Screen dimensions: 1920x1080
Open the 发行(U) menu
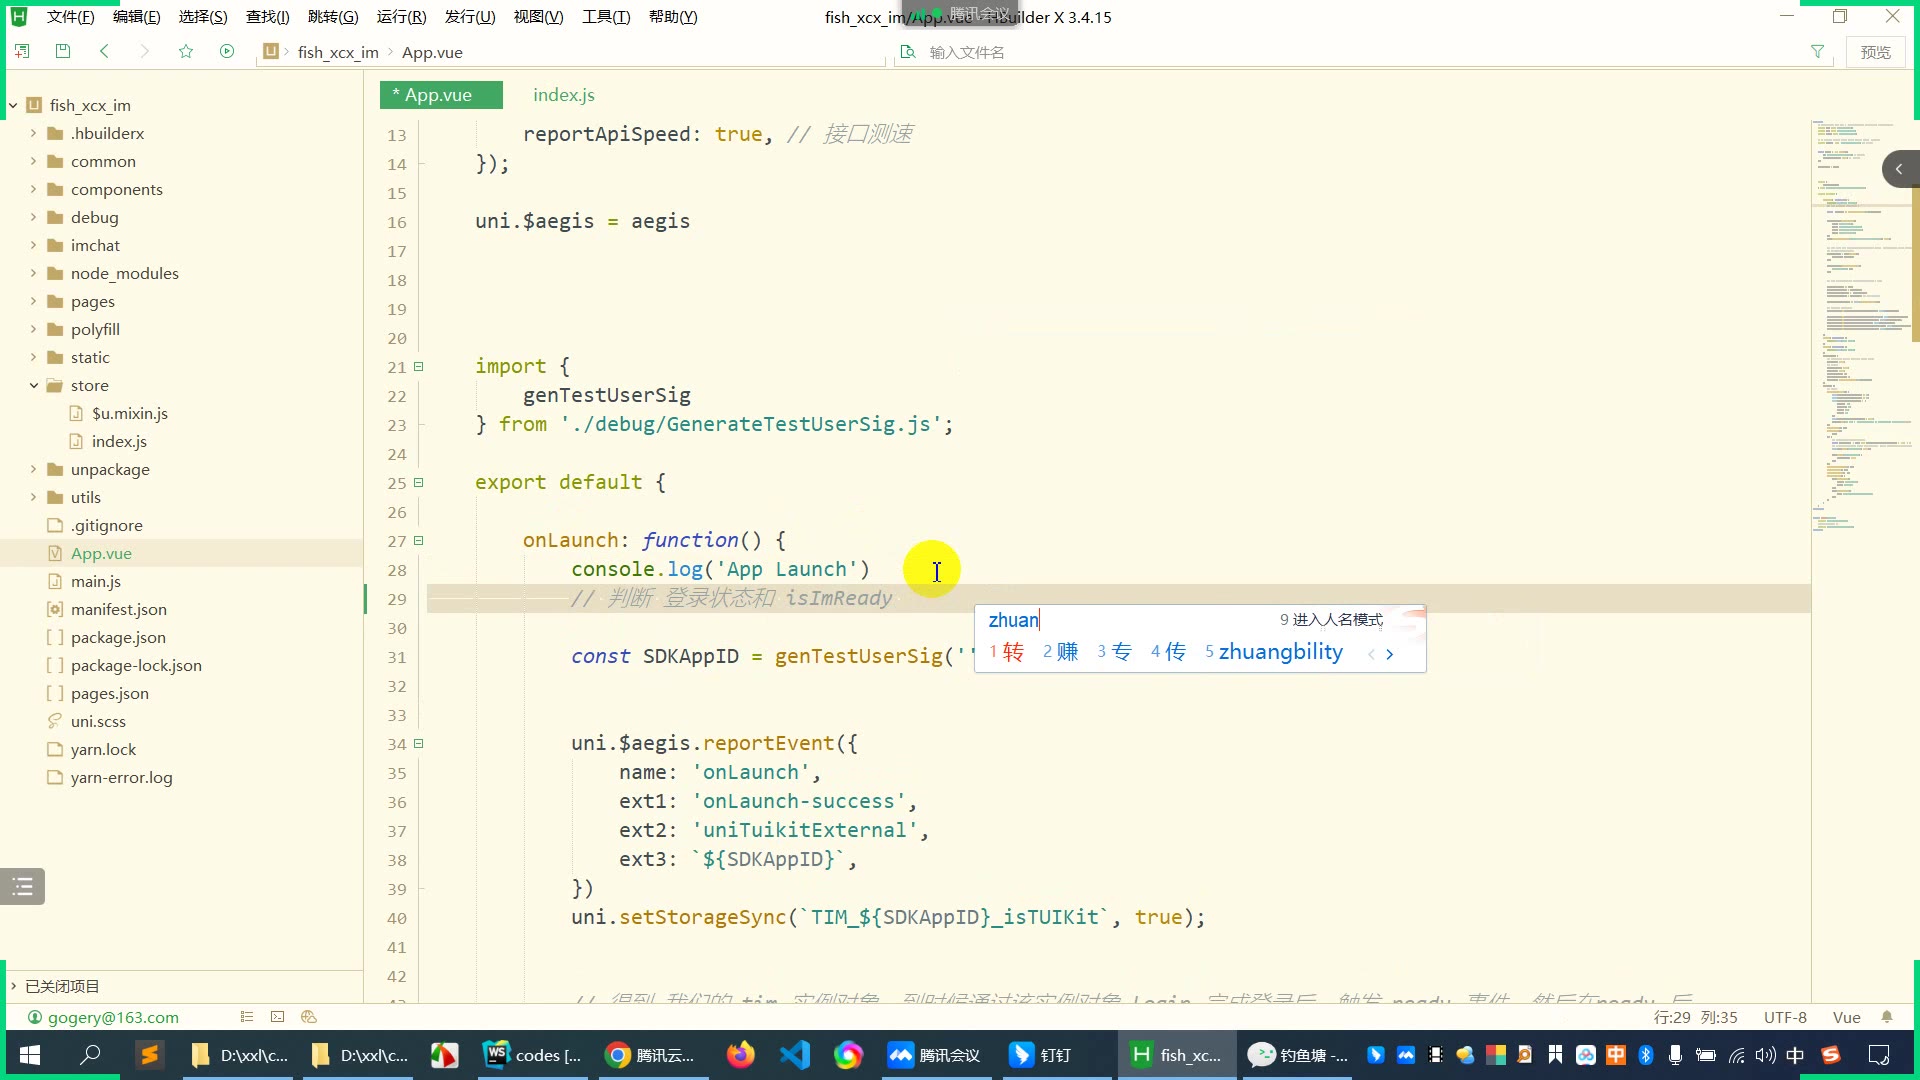pos(470,17)
